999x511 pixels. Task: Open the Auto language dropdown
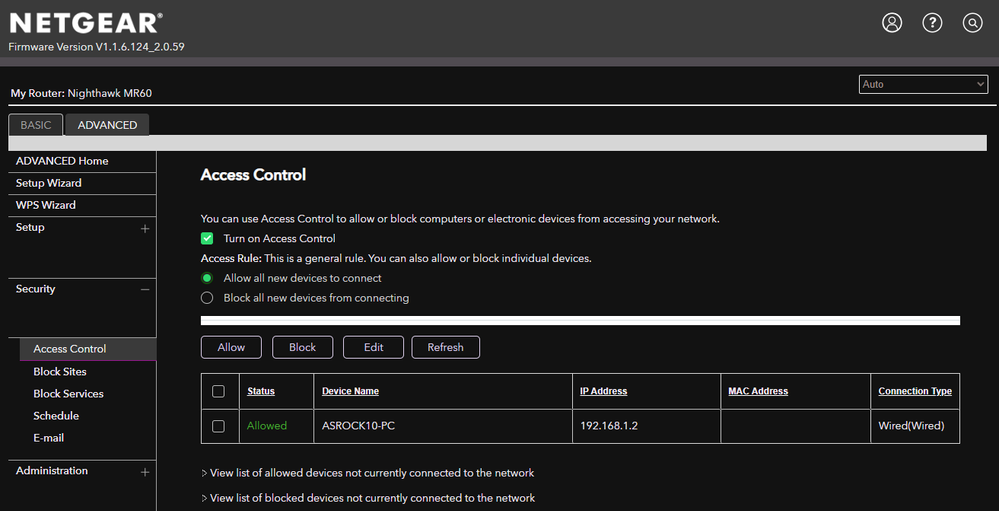coord(923,84)
